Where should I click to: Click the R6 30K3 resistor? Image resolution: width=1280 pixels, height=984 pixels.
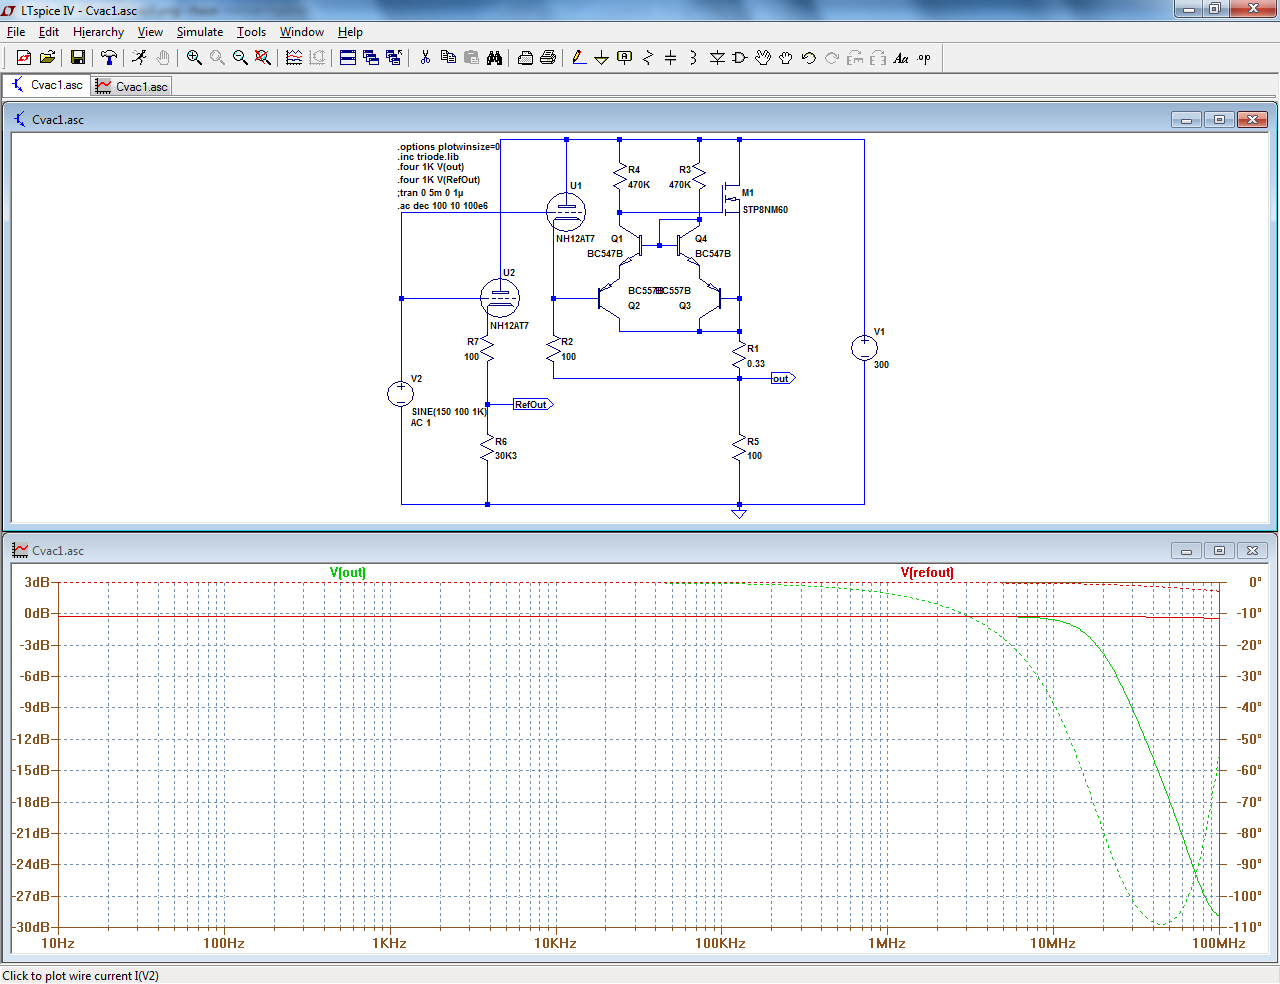click(488, 448)
